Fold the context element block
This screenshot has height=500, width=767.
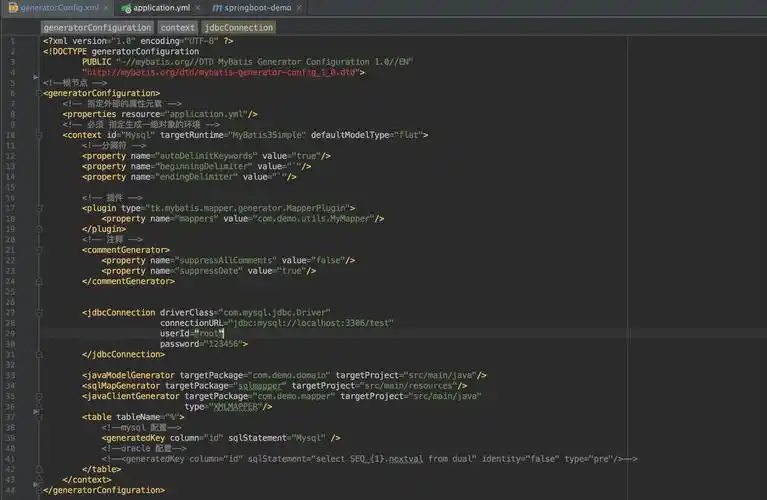[x=37, y=134]
